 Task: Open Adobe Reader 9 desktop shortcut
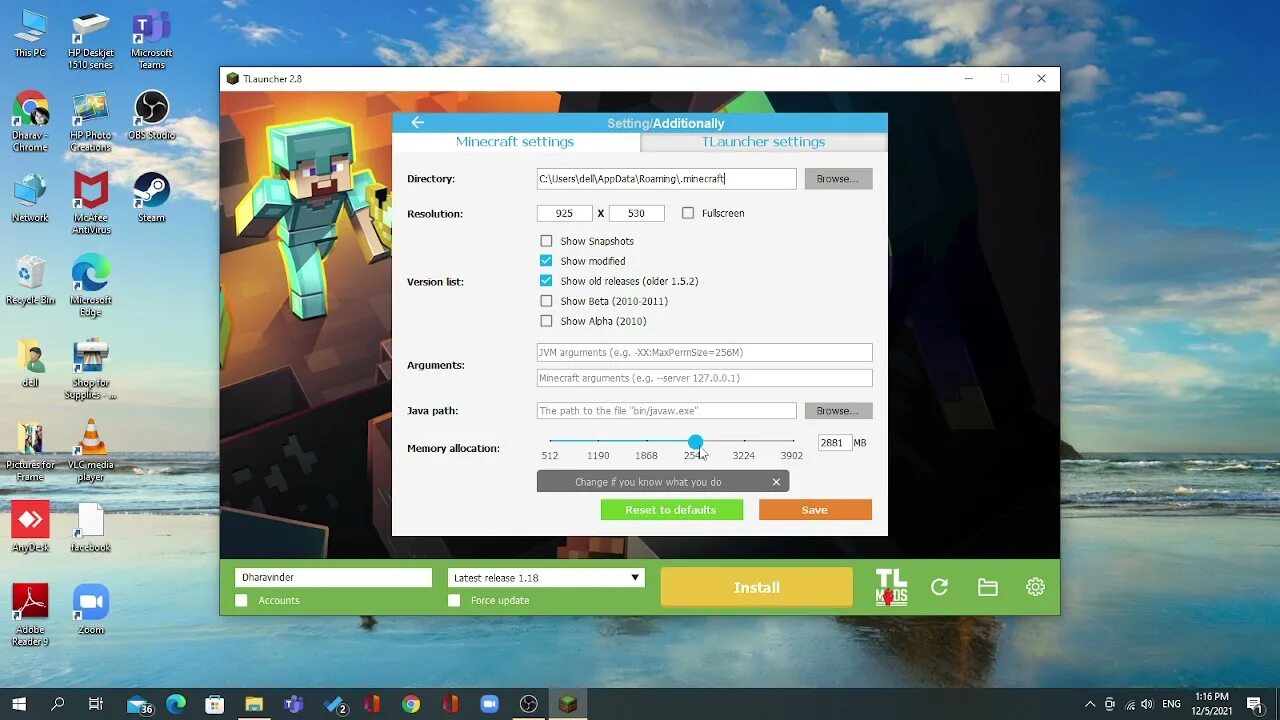pyautogui.click(x=30, y=615)
